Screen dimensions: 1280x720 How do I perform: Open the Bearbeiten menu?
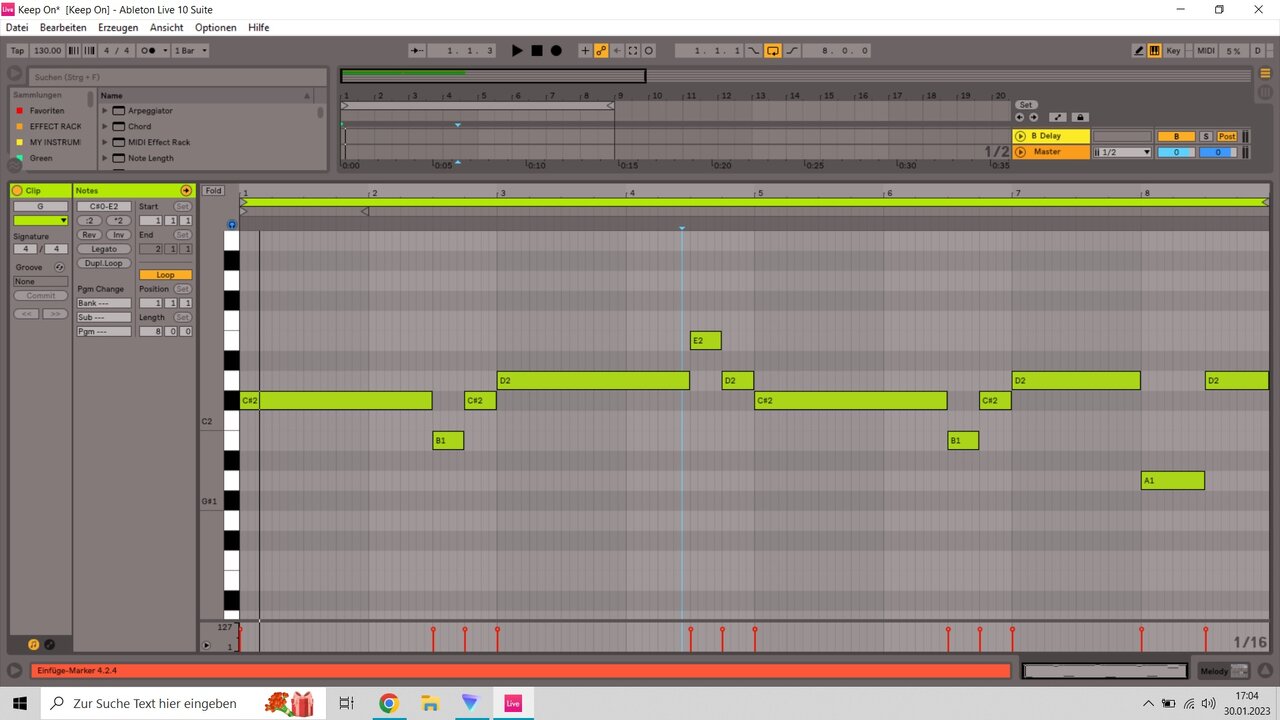coord(63,27)
